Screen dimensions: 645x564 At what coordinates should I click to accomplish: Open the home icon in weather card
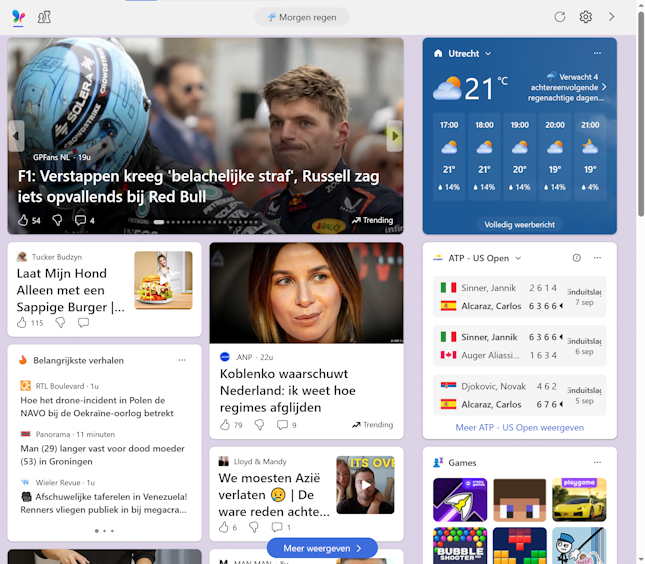point(438,53)
